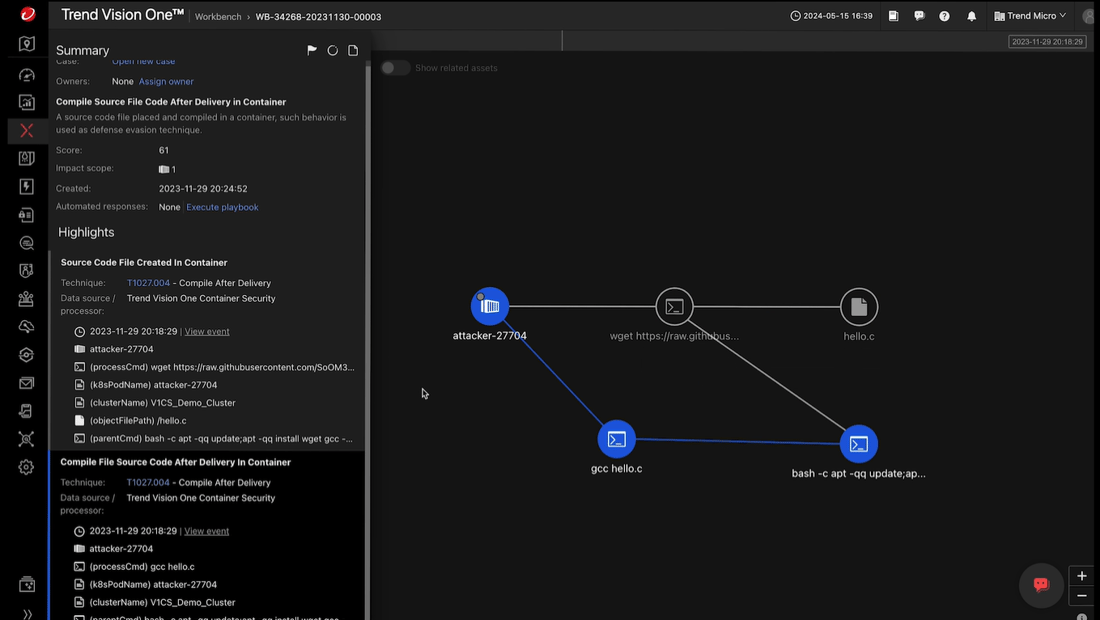Select the attacker-27704 container node
Image resolution: width=1100 pixels, height=620 pixels.
tap(490, 306)
